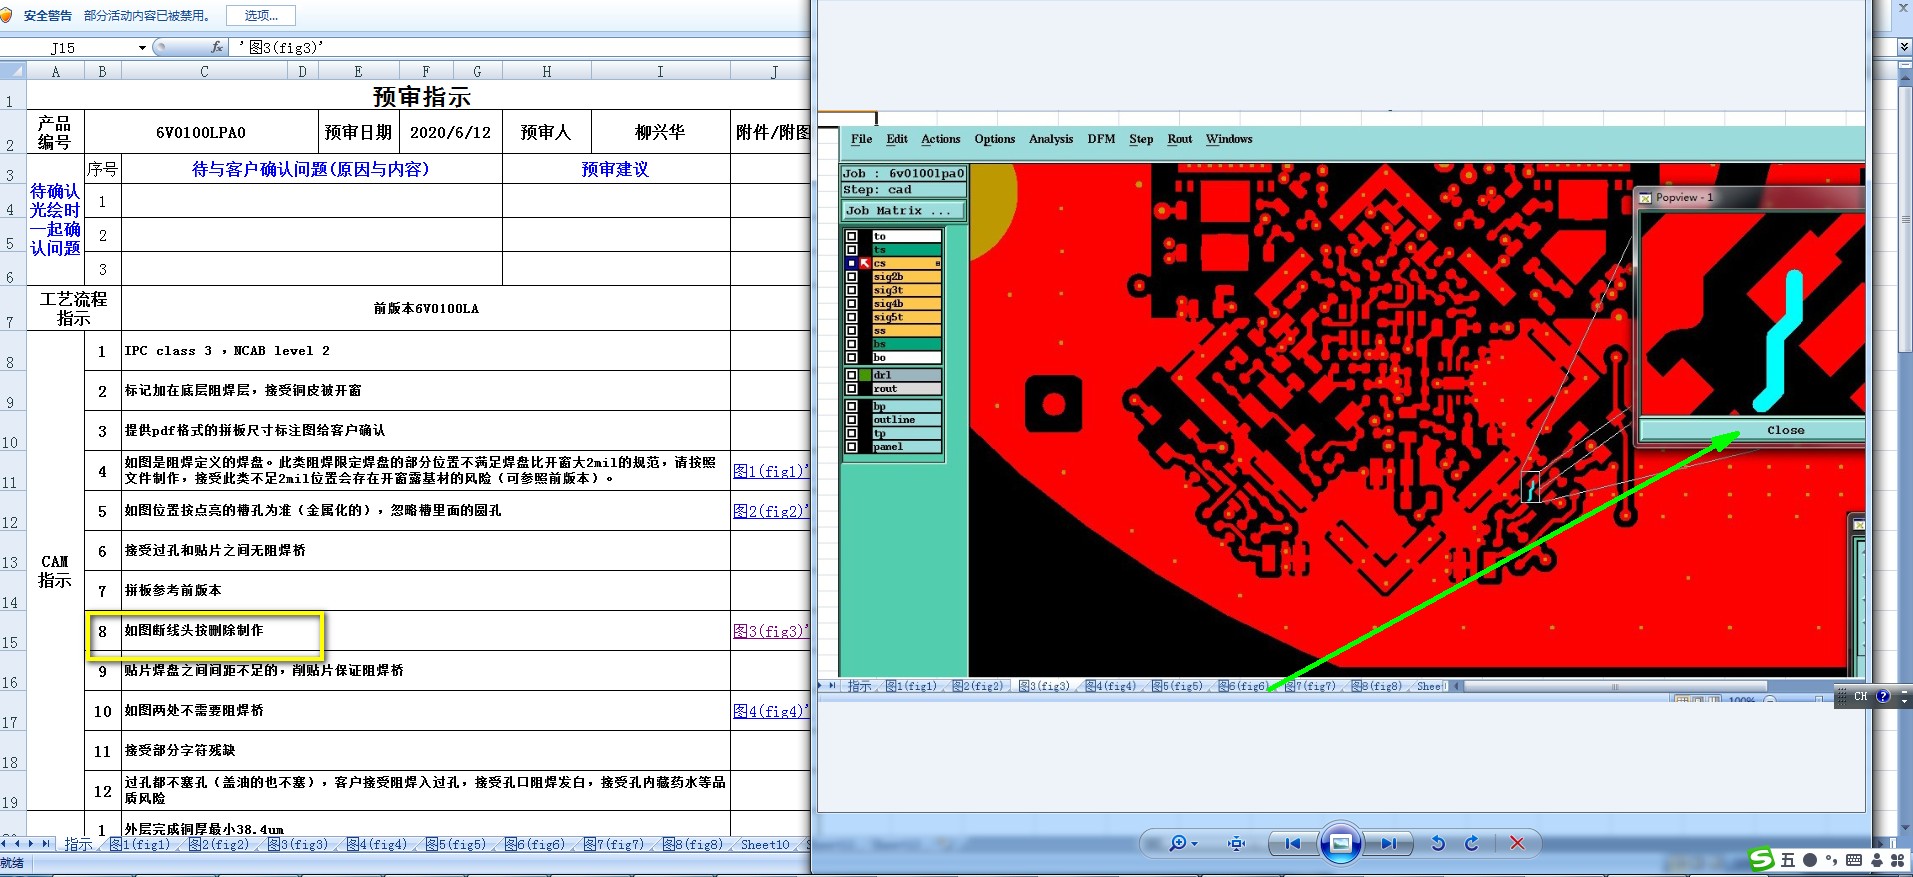This screenshot has width=1913, height=877.
Task: Select column C header
Action: 204,71
